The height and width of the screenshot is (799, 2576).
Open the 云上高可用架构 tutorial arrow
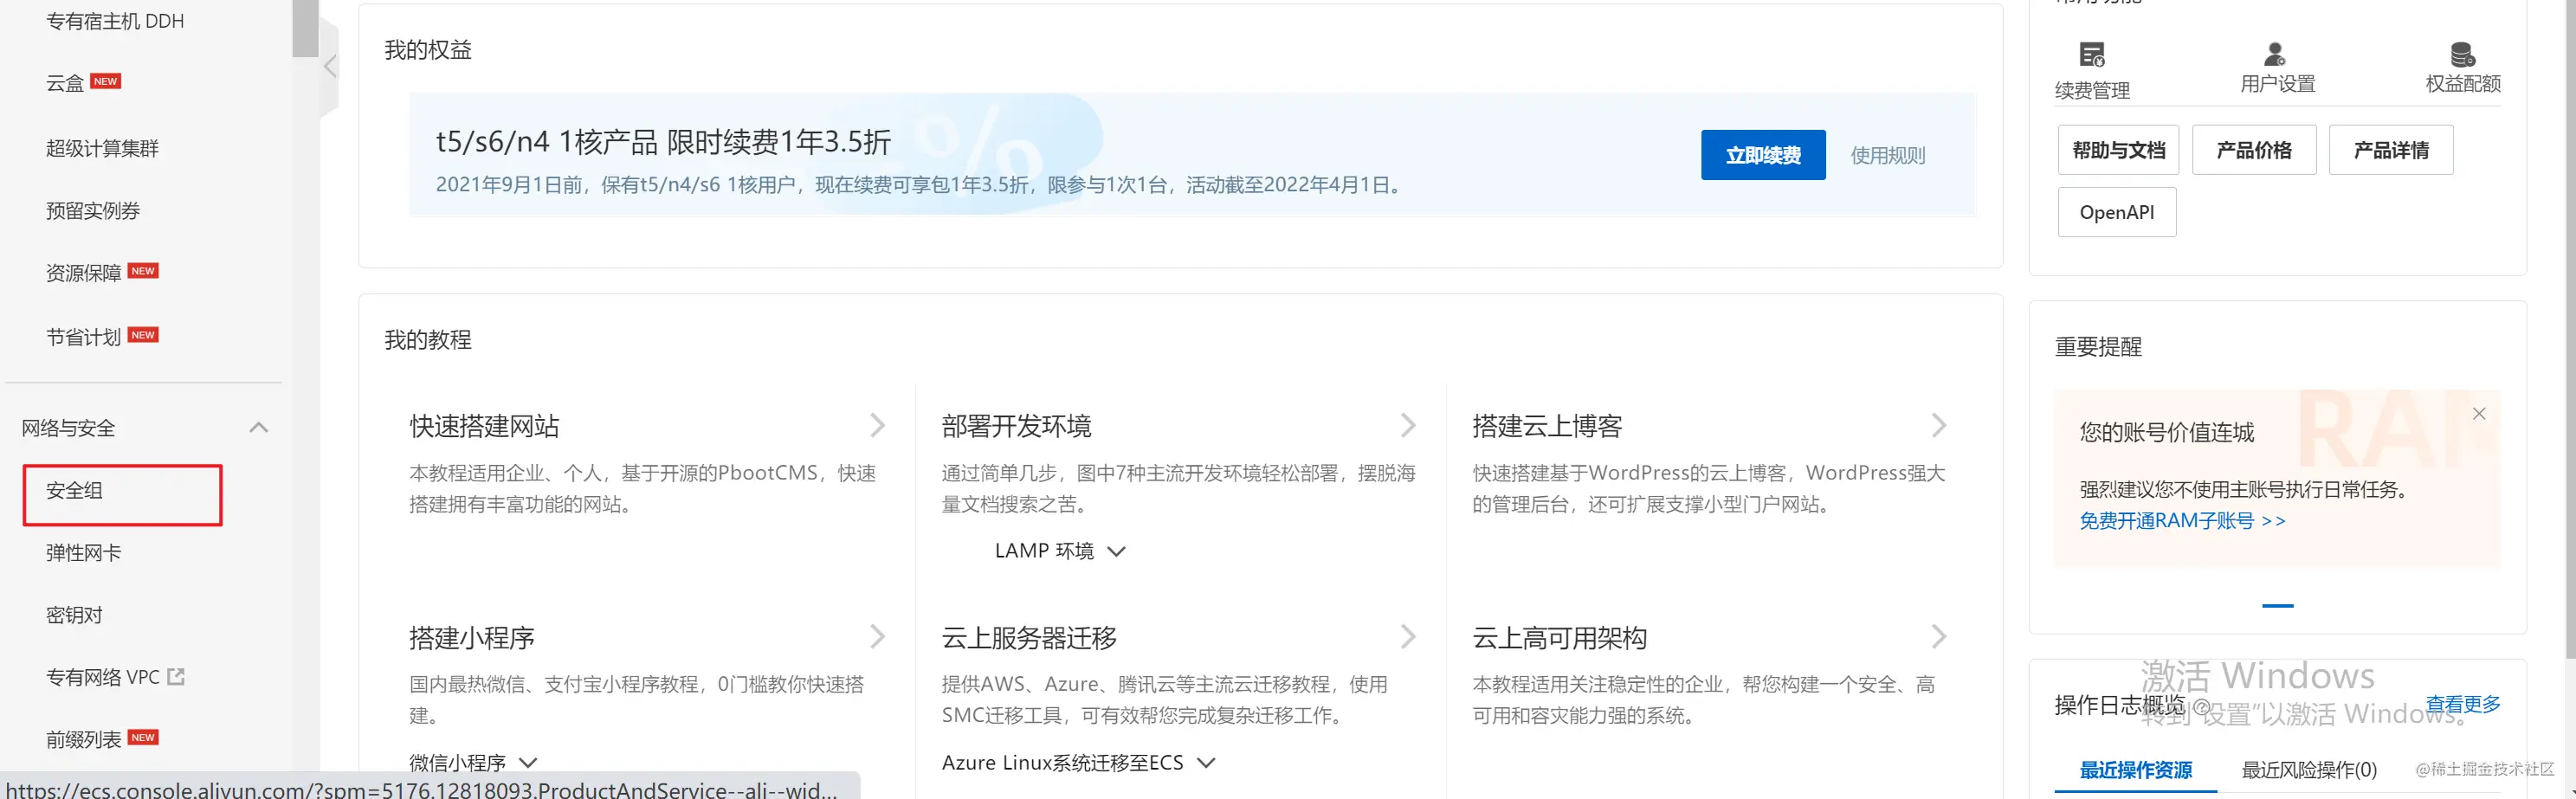coord(1939,637)
